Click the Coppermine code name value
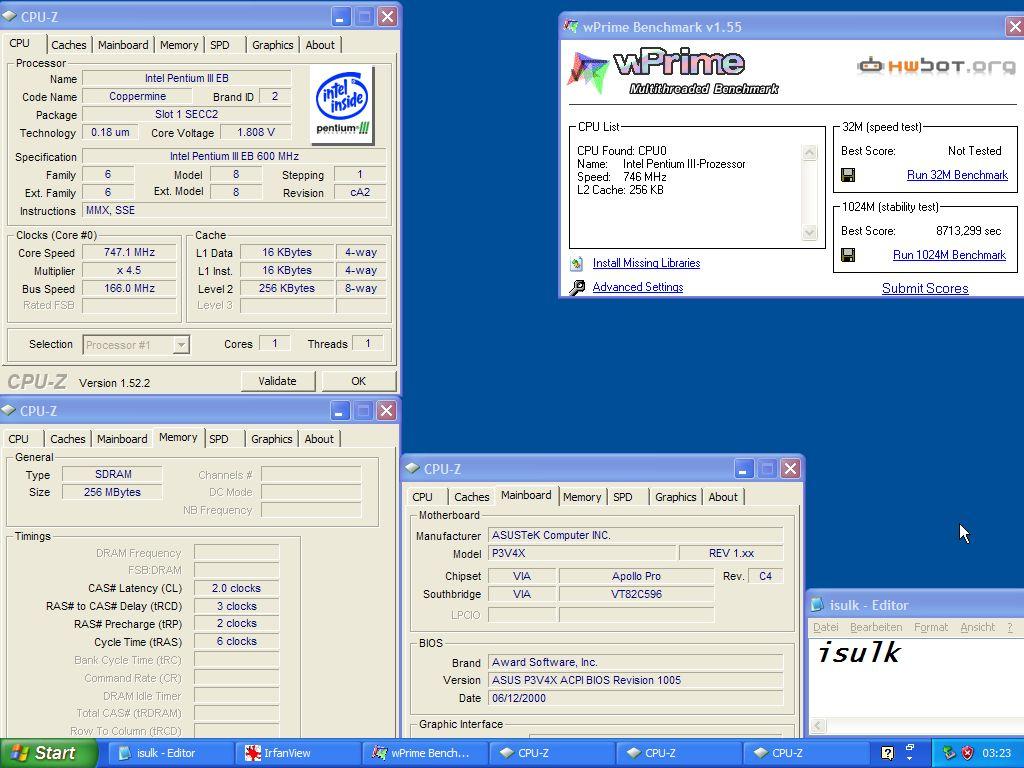 click(137, 96)
